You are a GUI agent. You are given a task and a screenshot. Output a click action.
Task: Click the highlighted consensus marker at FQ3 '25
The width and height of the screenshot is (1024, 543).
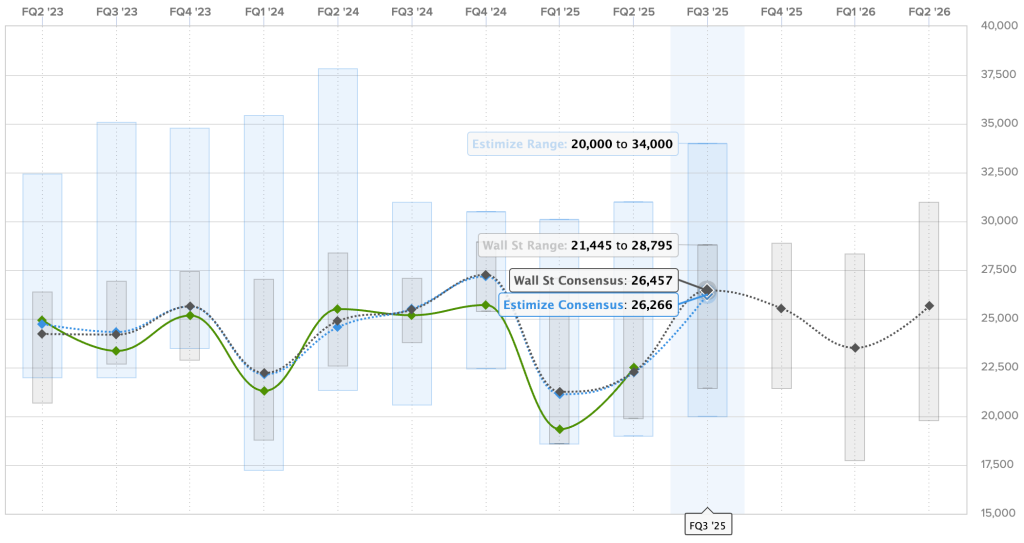[707, 290]
